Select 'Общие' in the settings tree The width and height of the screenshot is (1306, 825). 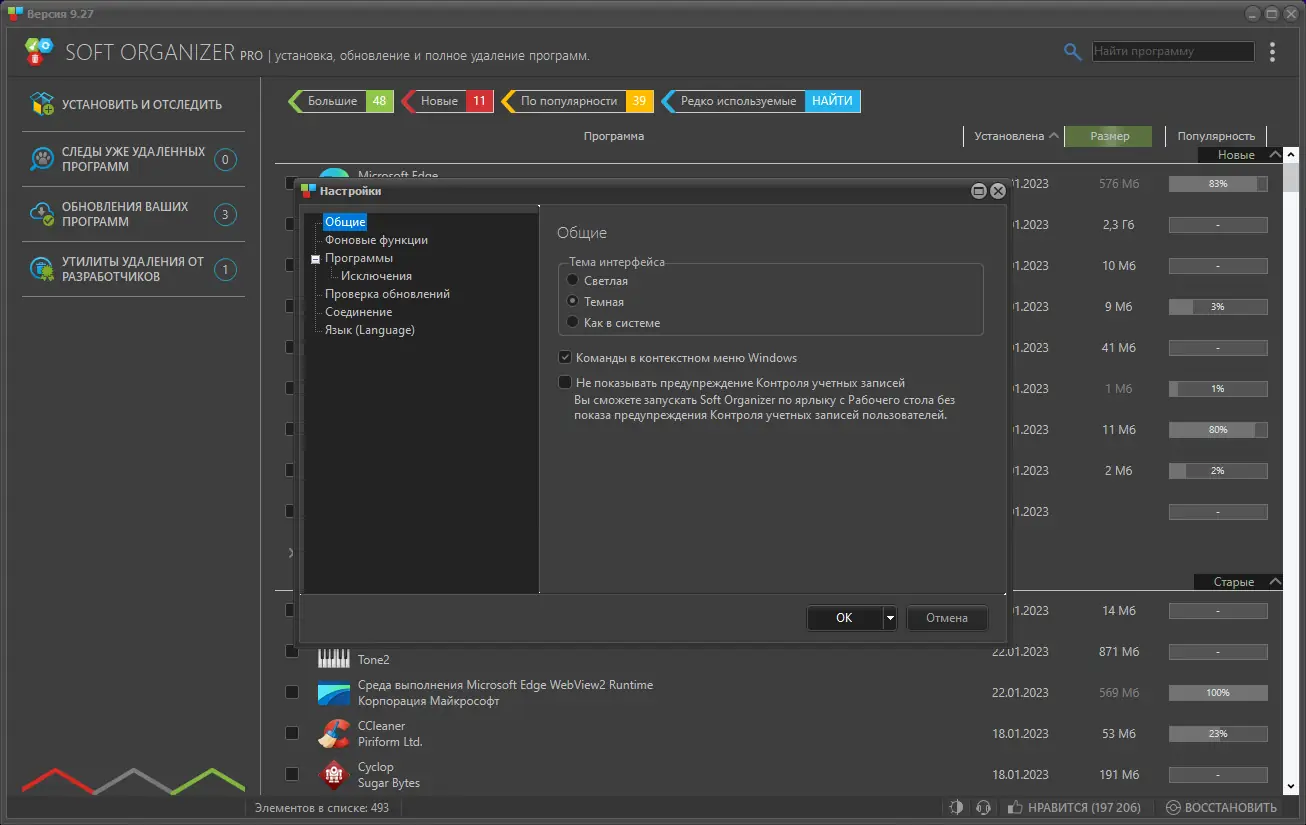pos(345,222)
